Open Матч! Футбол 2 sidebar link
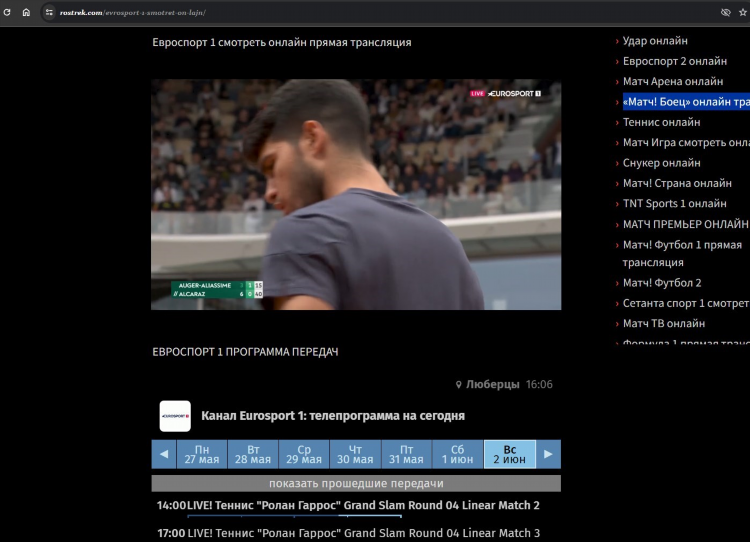Viewport: 750px width, 542px height. coord(662,283)
